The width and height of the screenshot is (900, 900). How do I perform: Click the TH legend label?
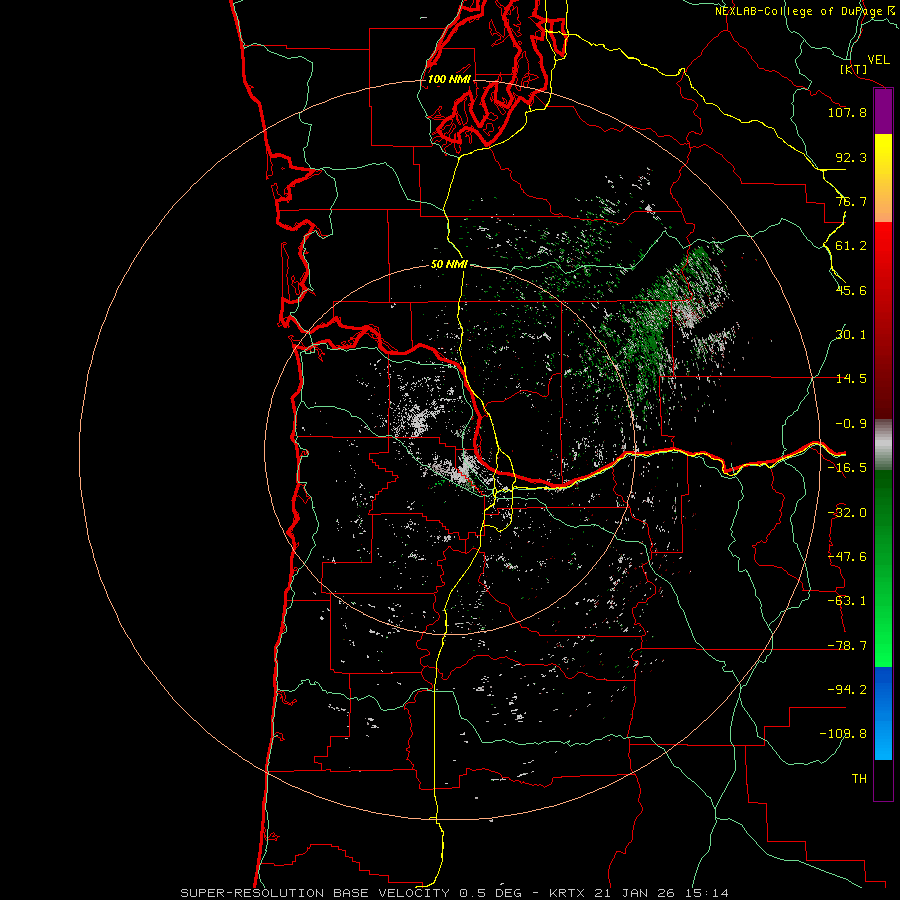(859, 779)
